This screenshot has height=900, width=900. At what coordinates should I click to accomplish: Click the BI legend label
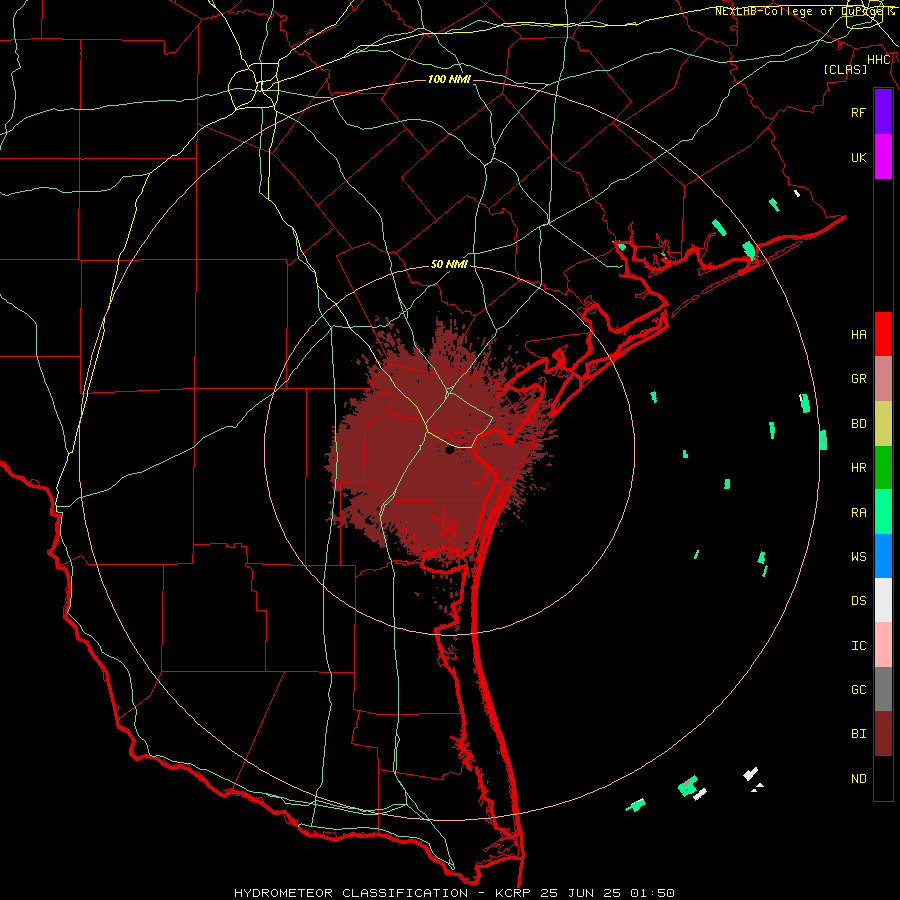[x=858, y=734]
